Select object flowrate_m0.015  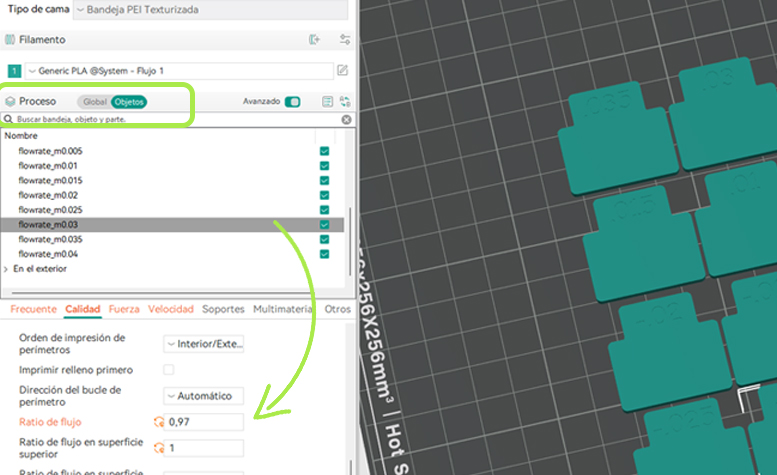[50, 180]
